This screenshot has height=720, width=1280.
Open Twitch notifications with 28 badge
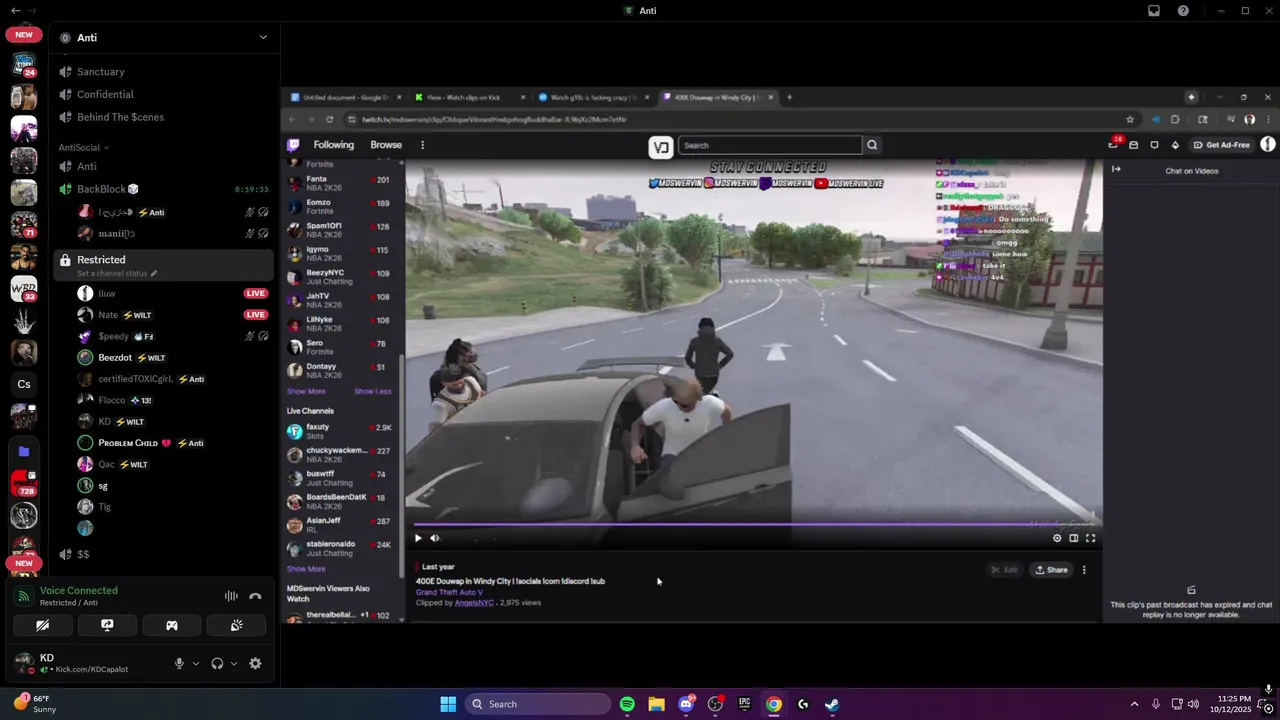pos(1114,144)
